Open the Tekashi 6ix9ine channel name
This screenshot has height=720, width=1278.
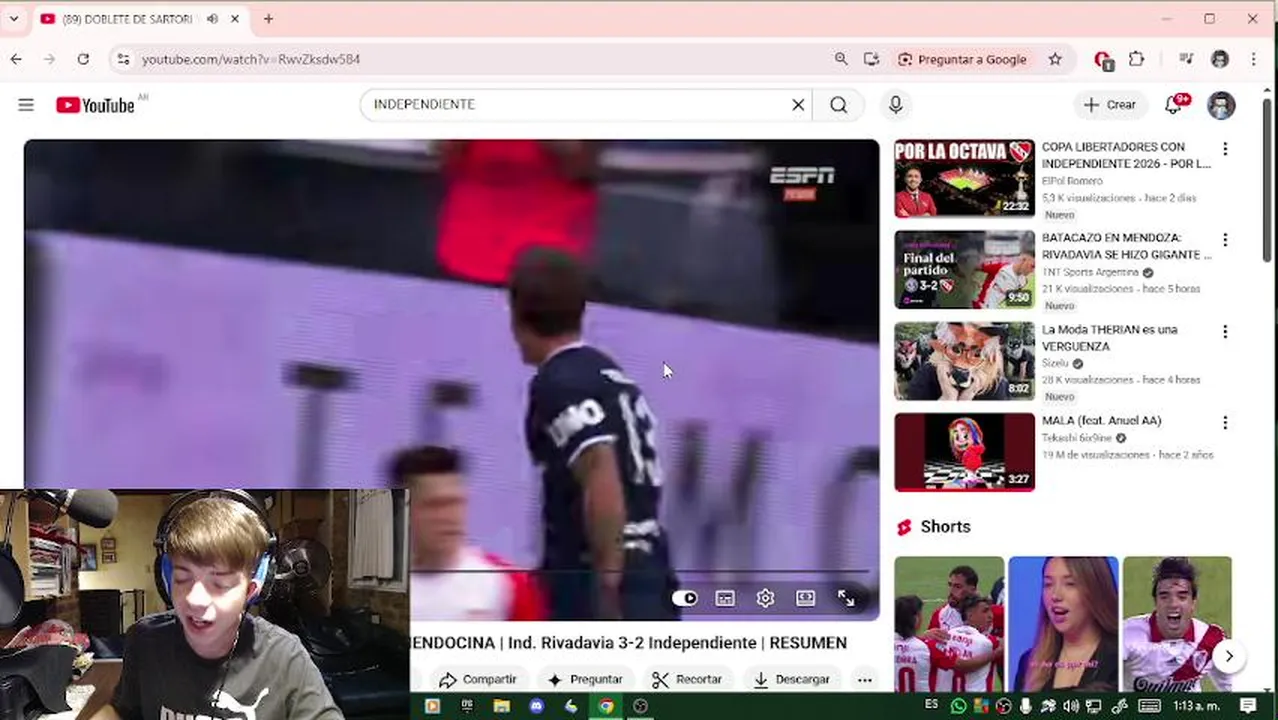(1077, 438)
